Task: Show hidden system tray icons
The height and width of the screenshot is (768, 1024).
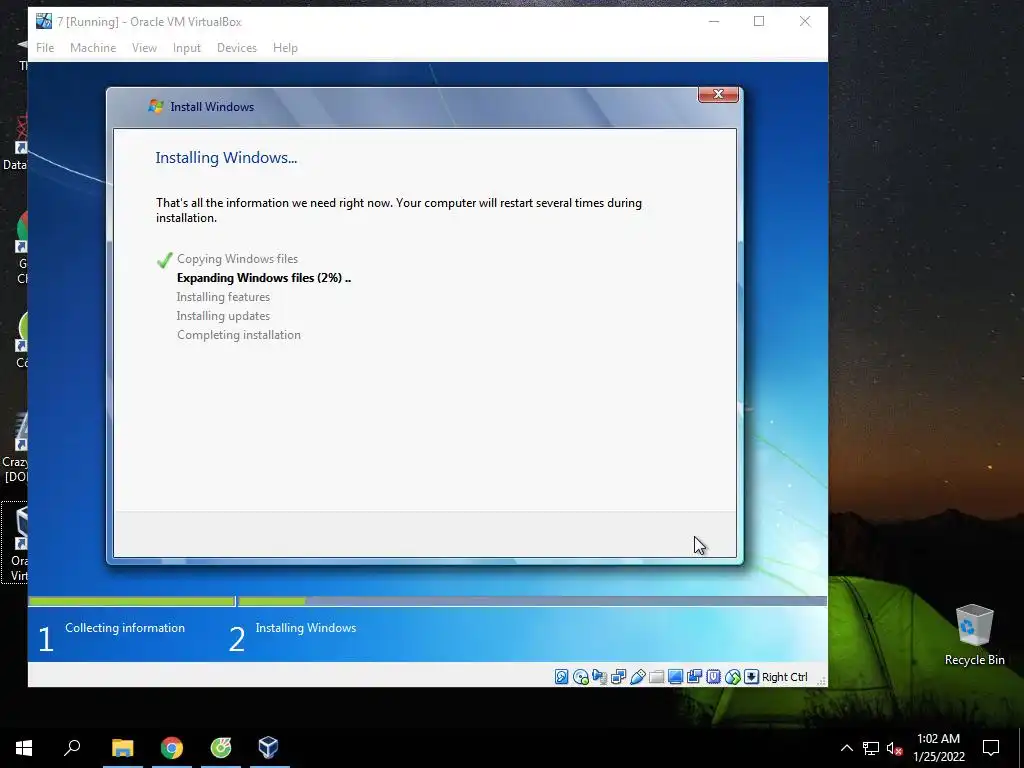Action: (x=846, y=748)
